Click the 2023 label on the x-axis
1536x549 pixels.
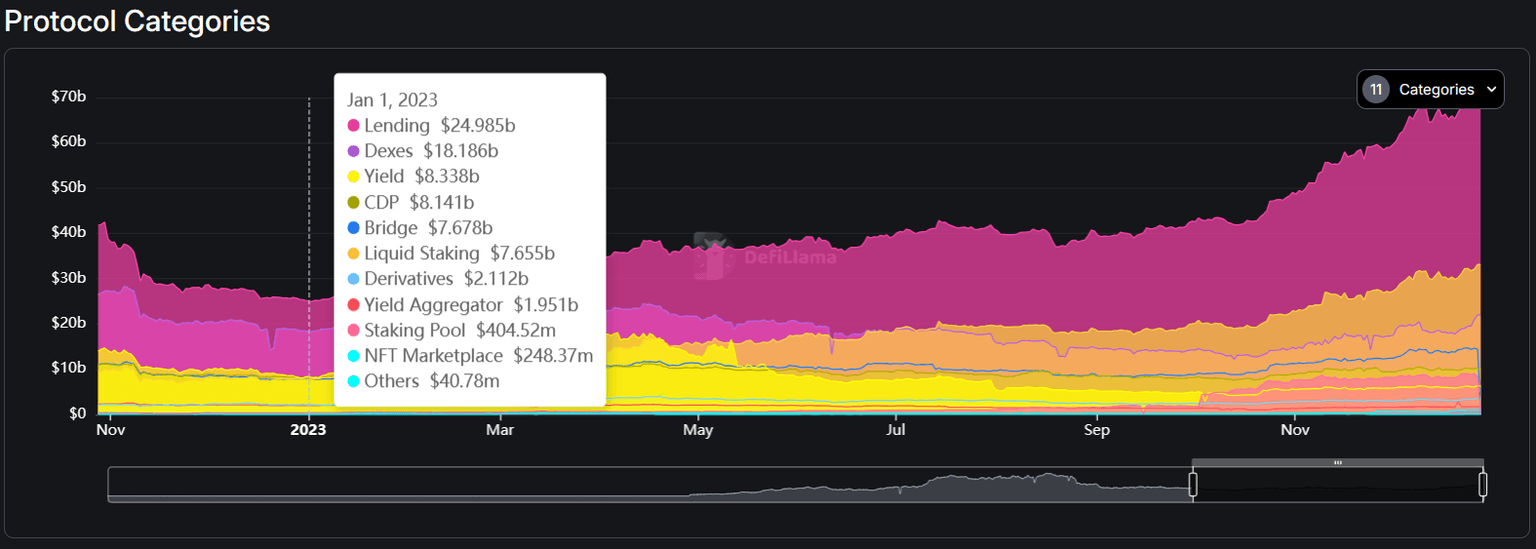(308, 430)
